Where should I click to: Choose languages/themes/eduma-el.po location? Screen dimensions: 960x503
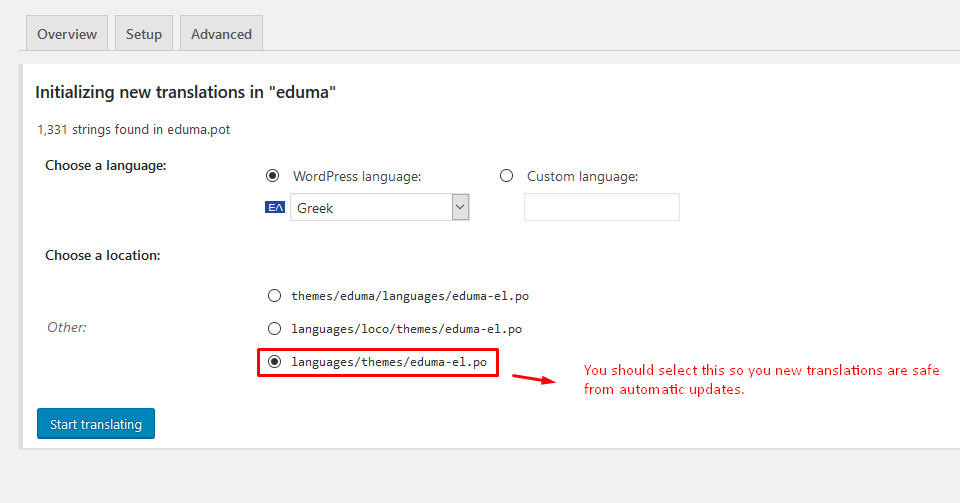[274, 362]
